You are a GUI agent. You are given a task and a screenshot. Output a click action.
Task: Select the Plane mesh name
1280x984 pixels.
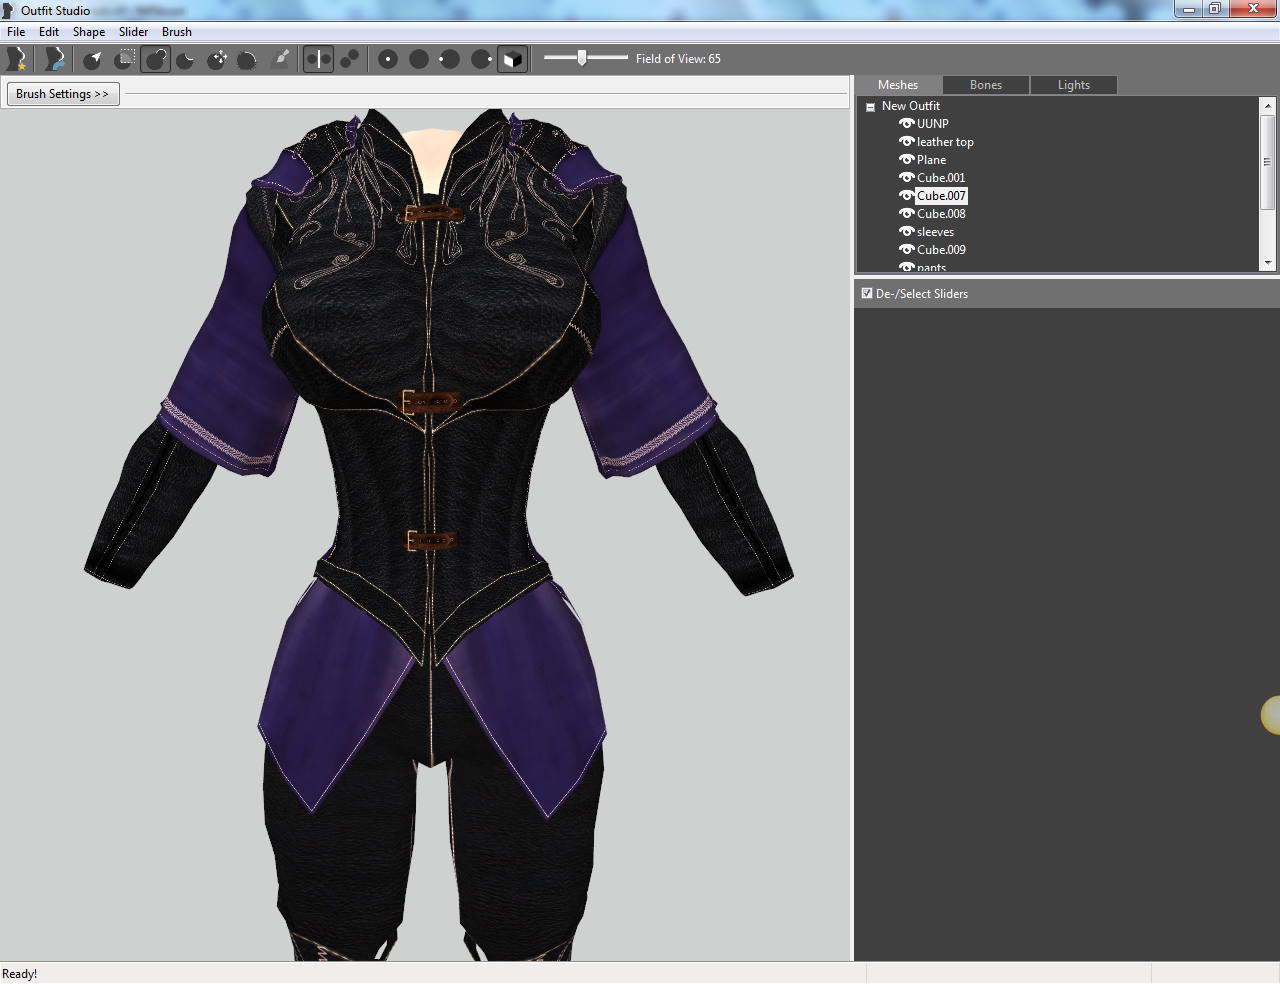(x=931, y=160)
